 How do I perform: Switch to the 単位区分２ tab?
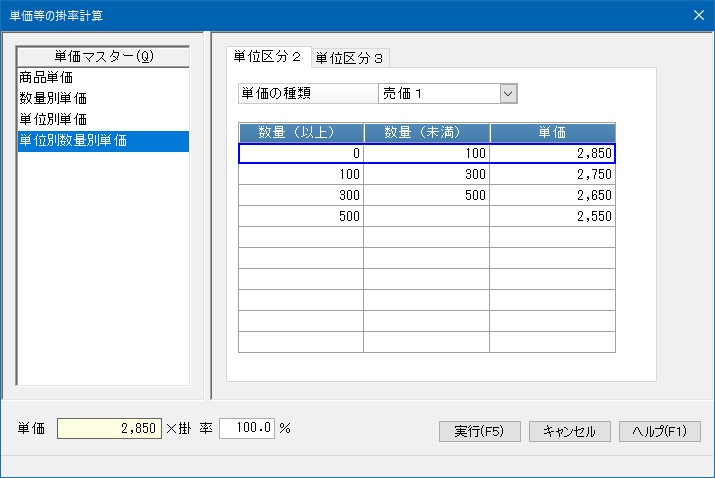point(267,57)
